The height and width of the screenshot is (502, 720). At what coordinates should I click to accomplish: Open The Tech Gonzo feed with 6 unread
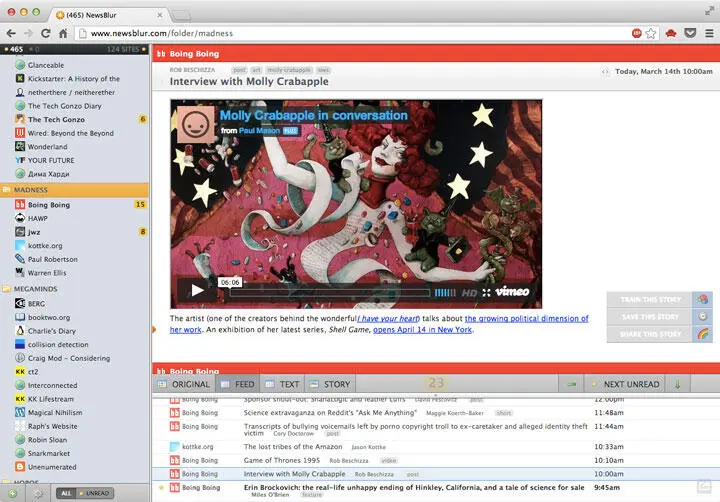[74, 119]
